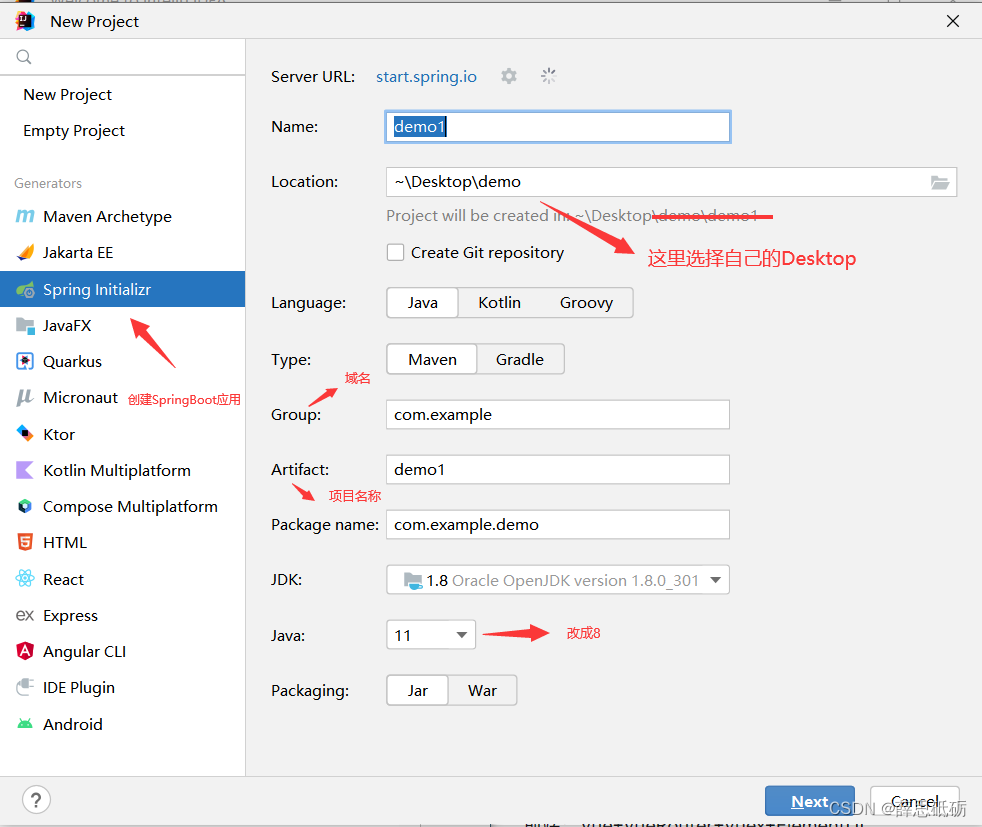Click the Angular CLI icon
982x827 pixels.
[x=25, y=651]
